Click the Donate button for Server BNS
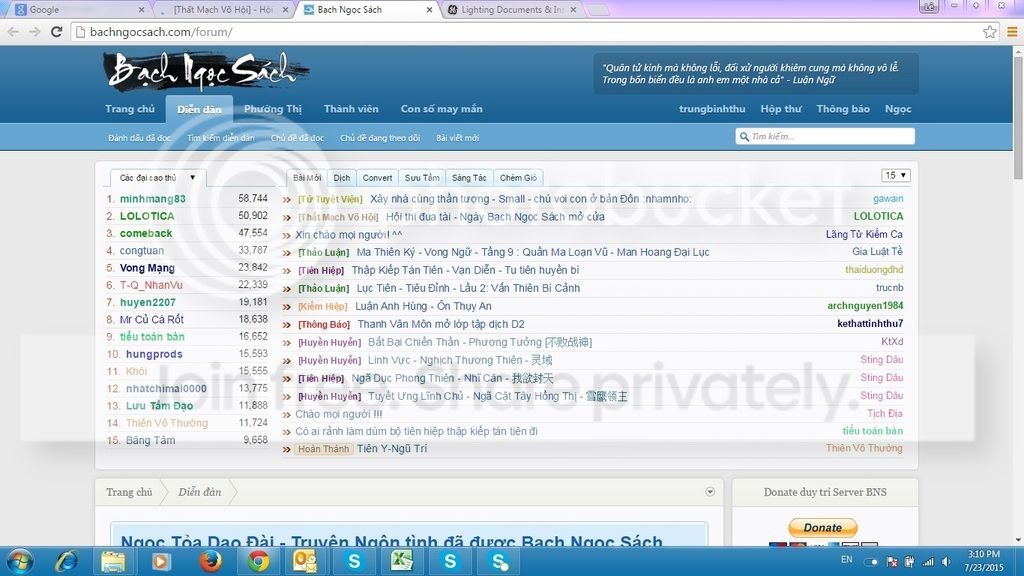 tap(822, 527)
